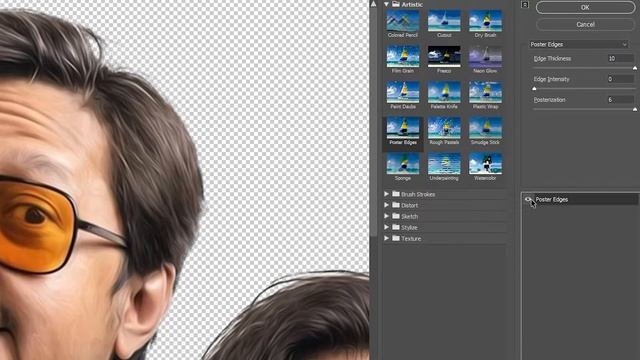The height and width of the screenshot is (360, 640).
Task: Select the Palette Knife filter thumbnail
Action: (x=444, y=92)
